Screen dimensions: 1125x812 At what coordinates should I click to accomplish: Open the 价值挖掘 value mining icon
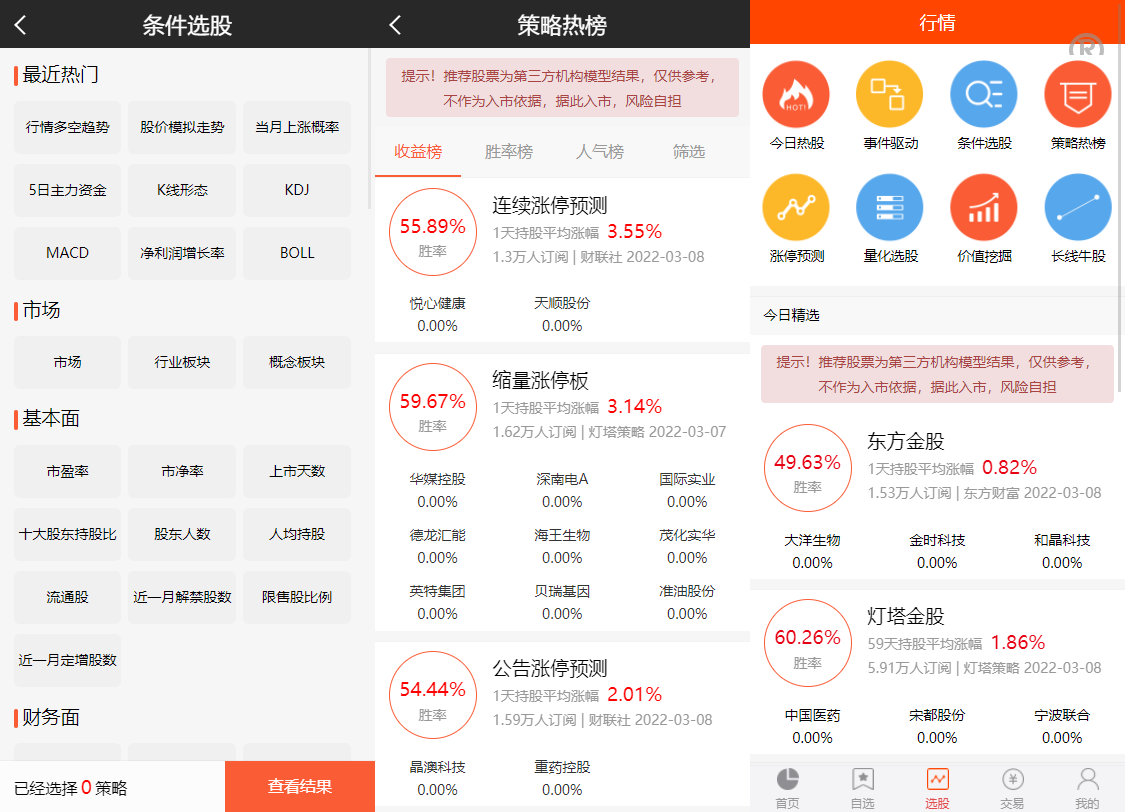tap(983, 206)
